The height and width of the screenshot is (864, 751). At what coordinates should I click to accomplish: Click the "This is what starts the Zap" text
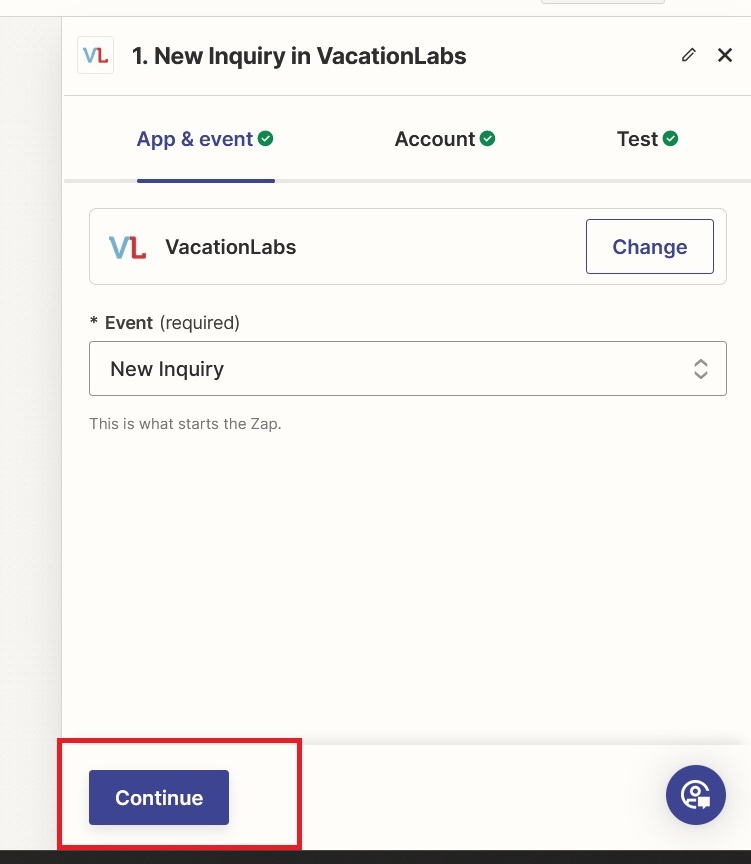[185, 424]
